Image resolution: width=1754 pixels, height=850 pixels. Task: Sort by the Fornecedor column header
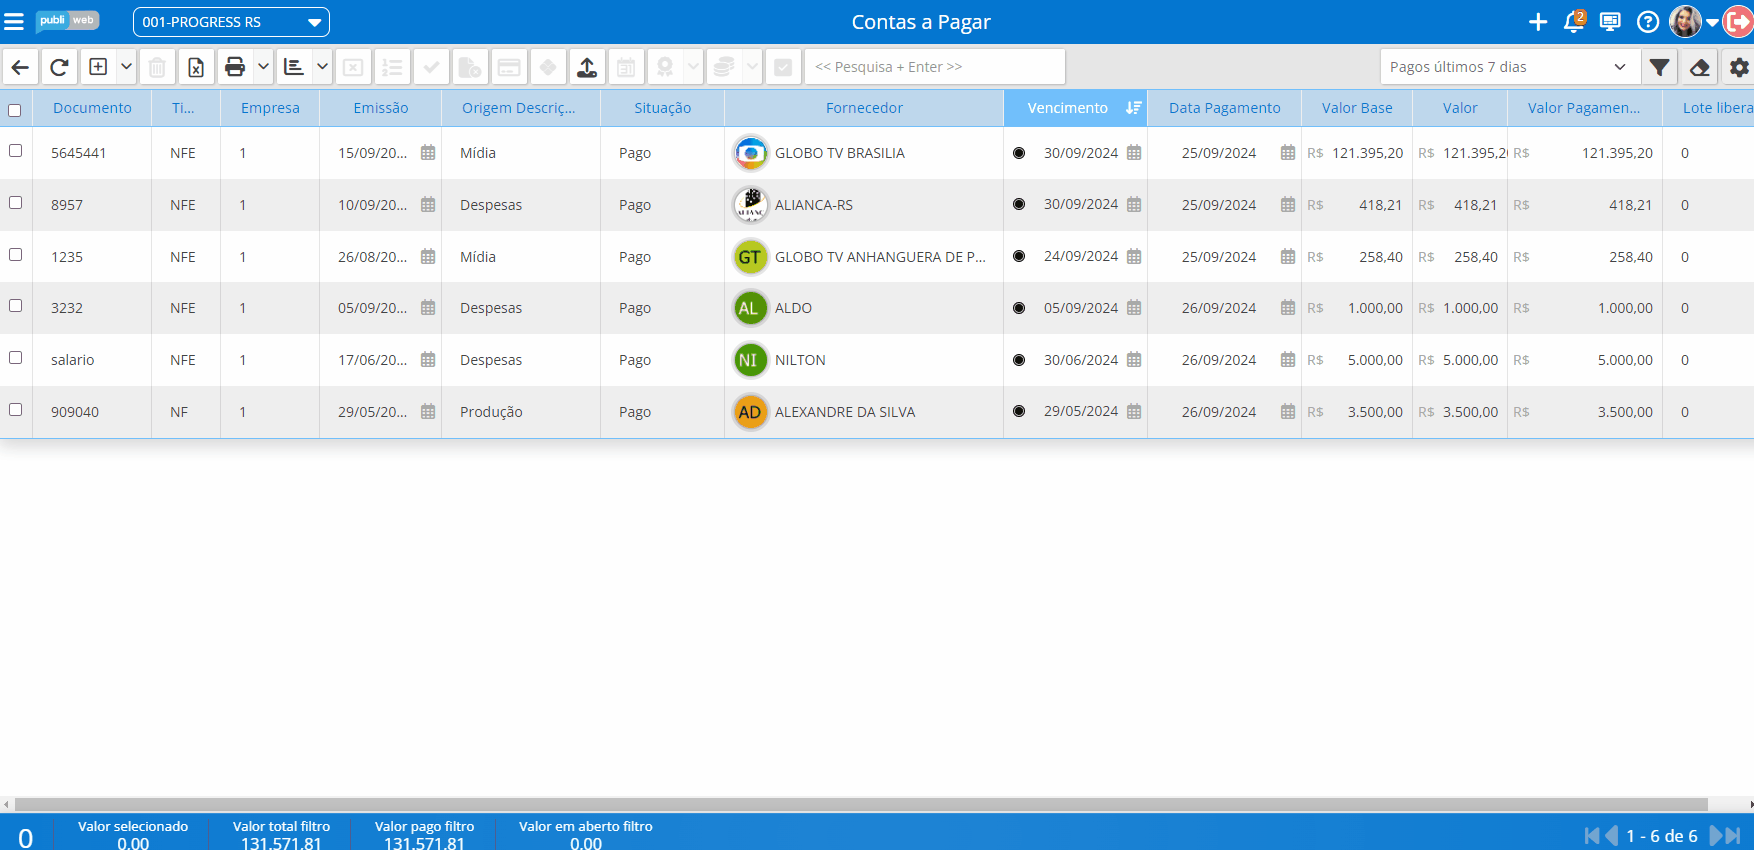click(x=864, y=108)
